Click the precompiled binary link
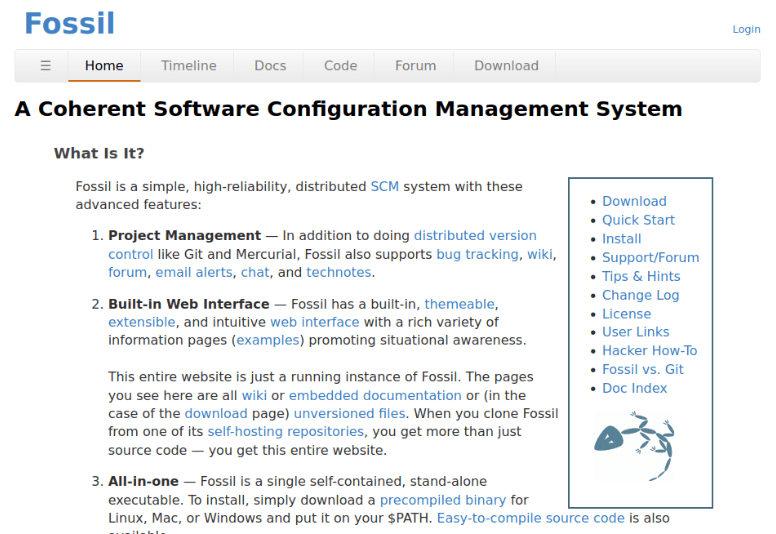776x534 pixels. point(443,500)
